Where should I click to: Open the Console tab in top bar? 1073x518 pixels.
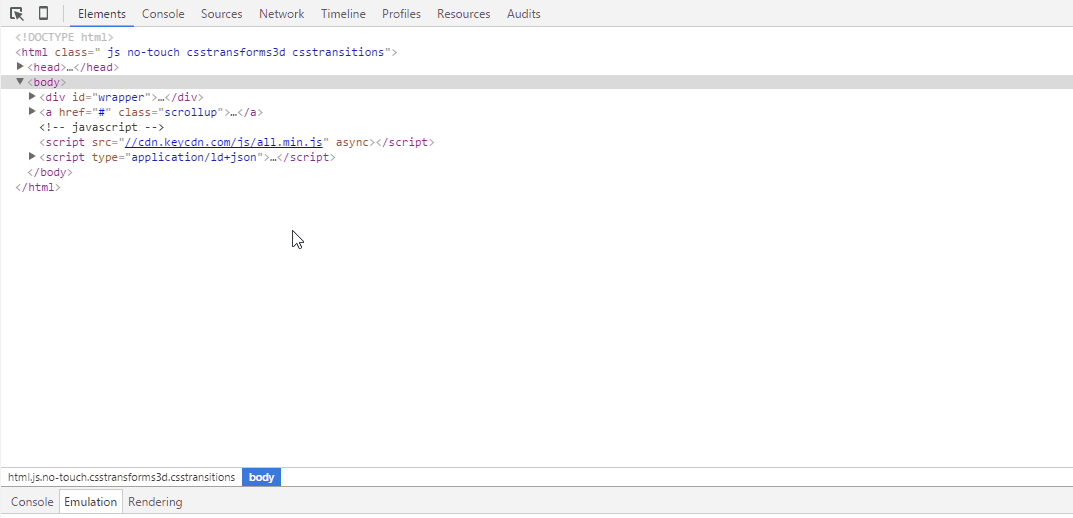pos(163,14)
